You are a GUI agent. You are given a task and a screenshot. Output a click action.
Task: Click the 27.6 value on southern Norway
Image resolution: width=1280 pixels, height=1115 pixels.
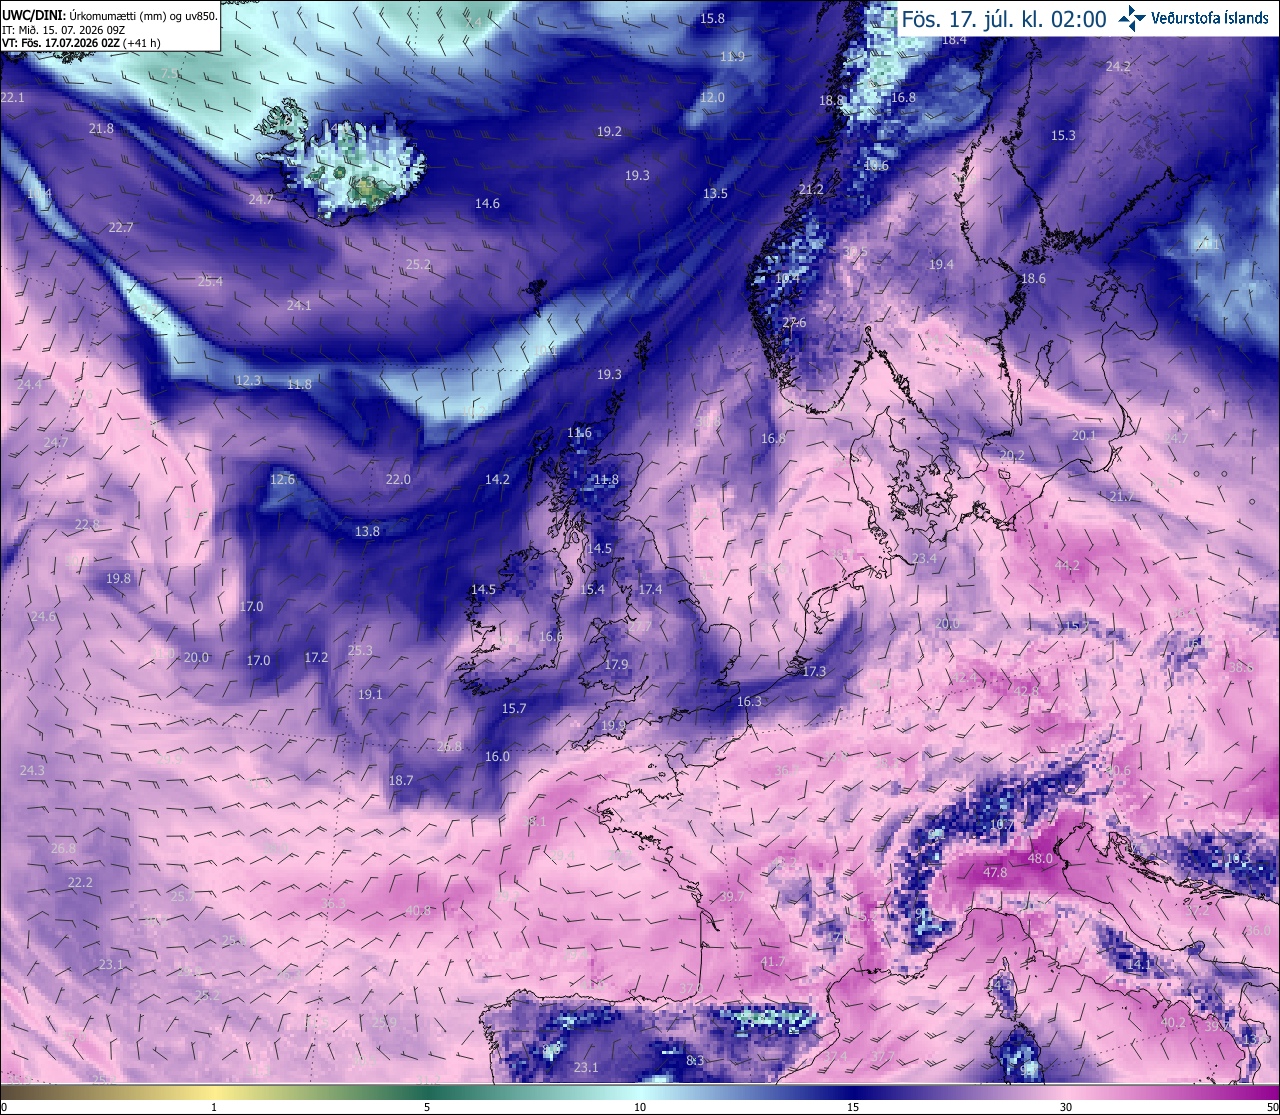[x=794, y=322]
